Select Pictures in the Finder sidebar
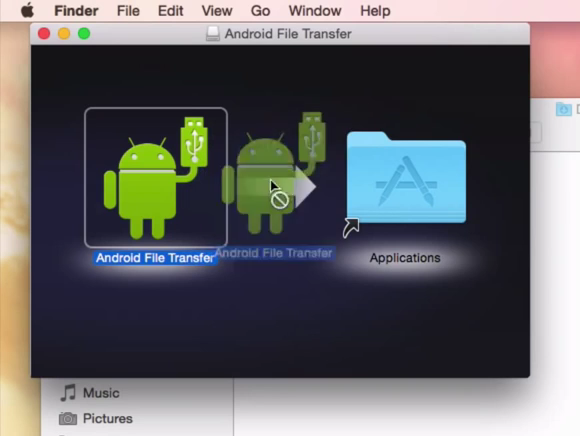Screen dimensions: 580x436 108,419
